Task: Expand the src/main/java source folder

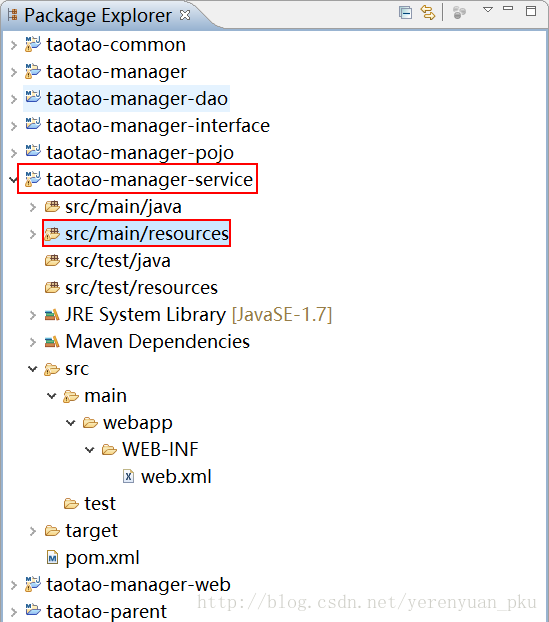Action: (x=33, y=207)
